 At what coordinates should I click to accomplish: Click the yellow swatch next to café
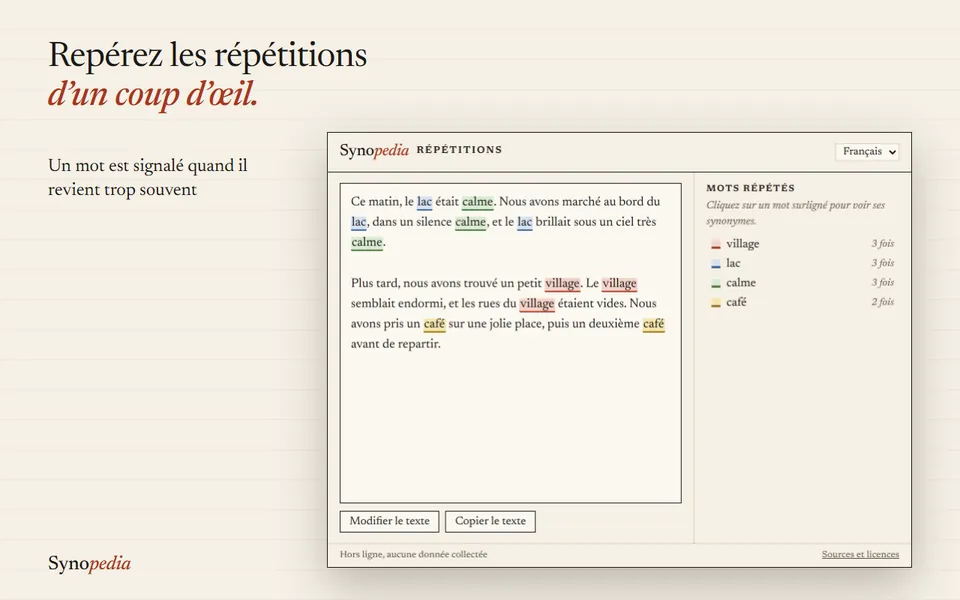tap(715, 303)
